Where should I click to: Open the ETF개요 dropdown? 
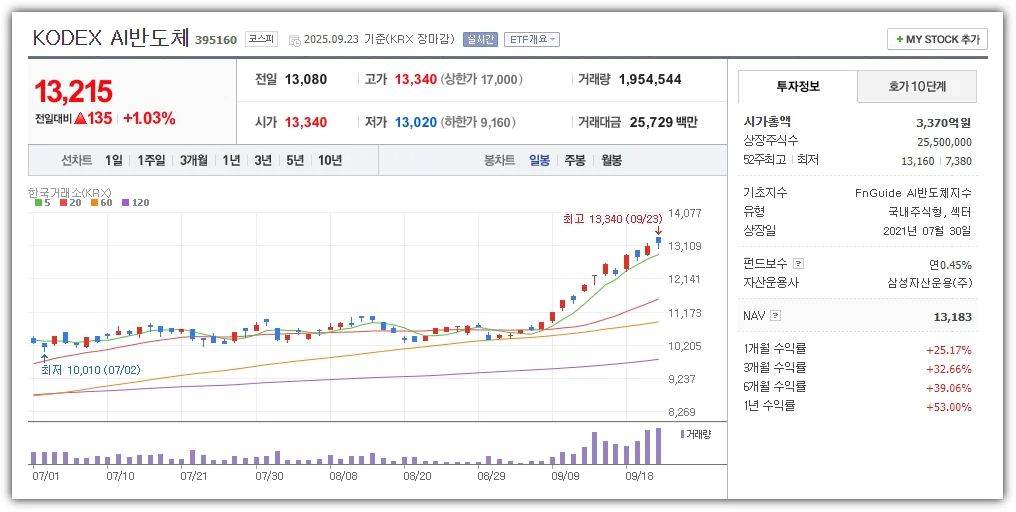(x=531, y=40)
